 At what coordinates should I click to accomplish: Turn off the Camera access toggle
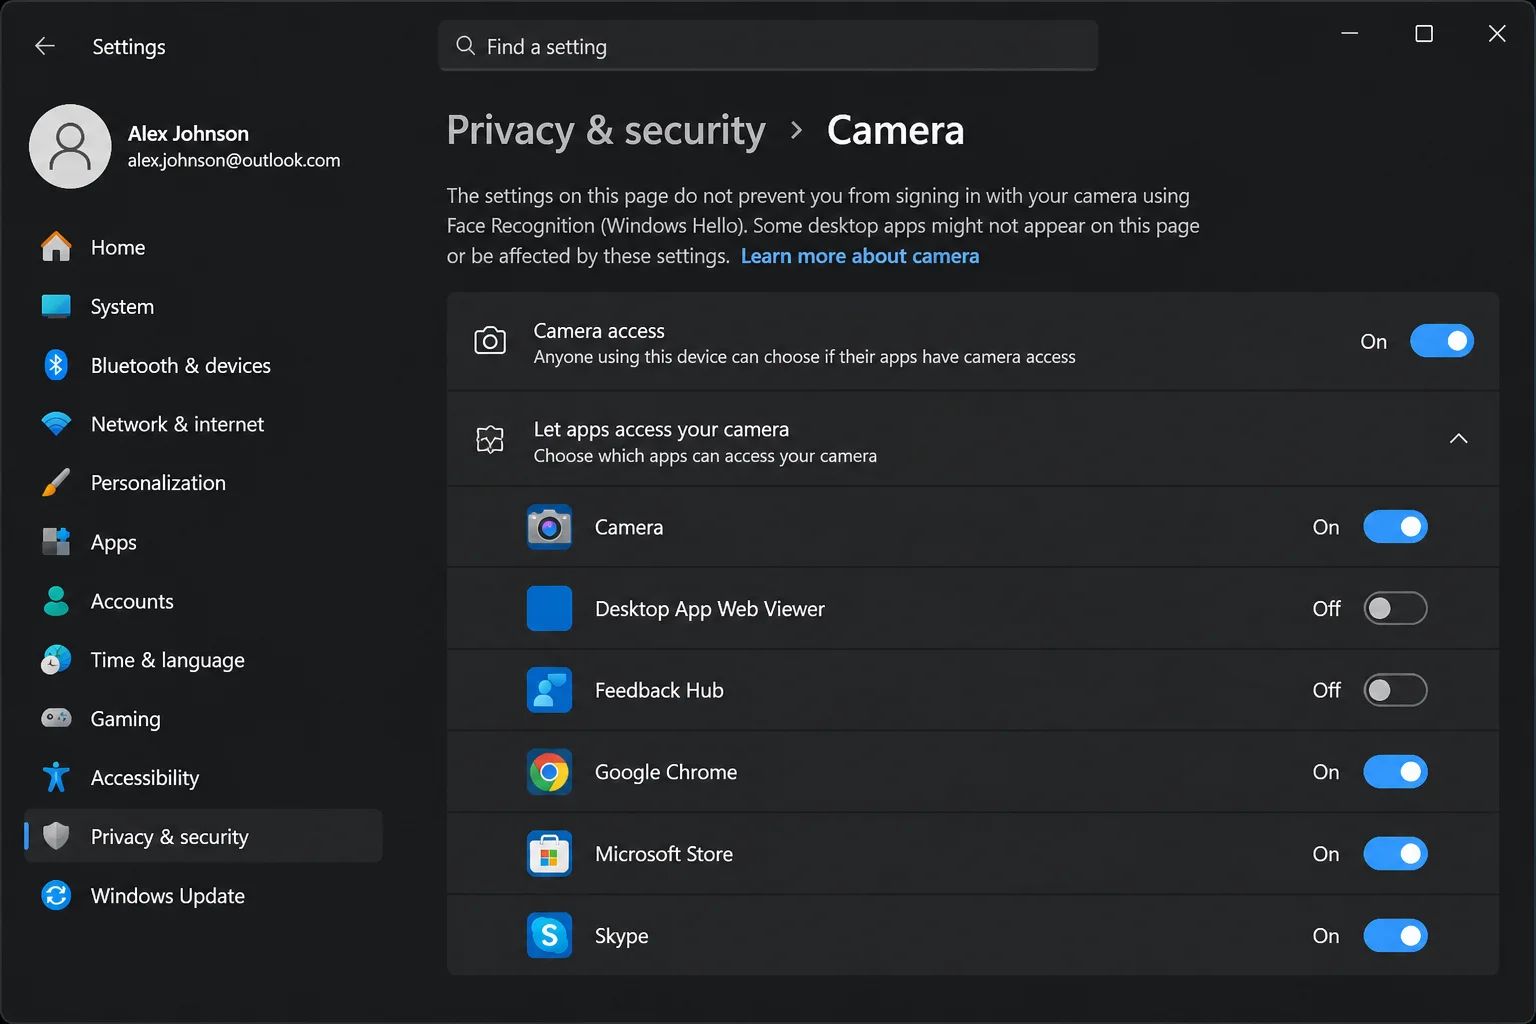tap(1441, 341)
